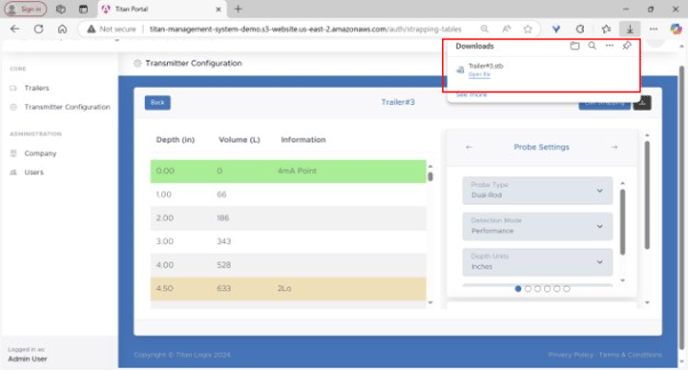This screenshot has height=370, width=688.
Task: Open the tab actions menu icon
Action: (83, 9)
